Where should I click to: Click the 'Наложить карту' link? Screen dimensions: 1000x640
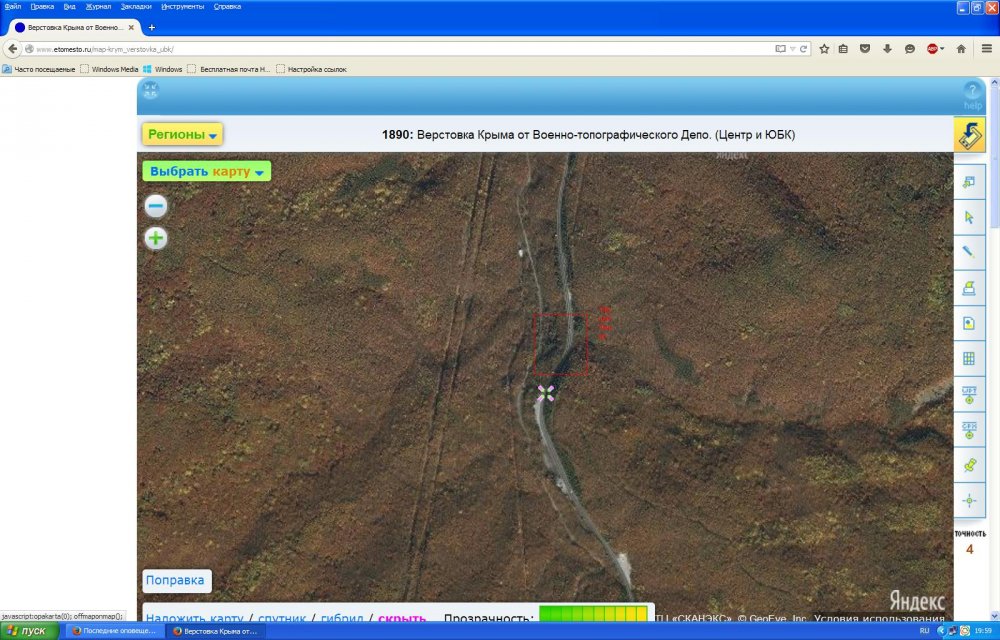[194, 619]
